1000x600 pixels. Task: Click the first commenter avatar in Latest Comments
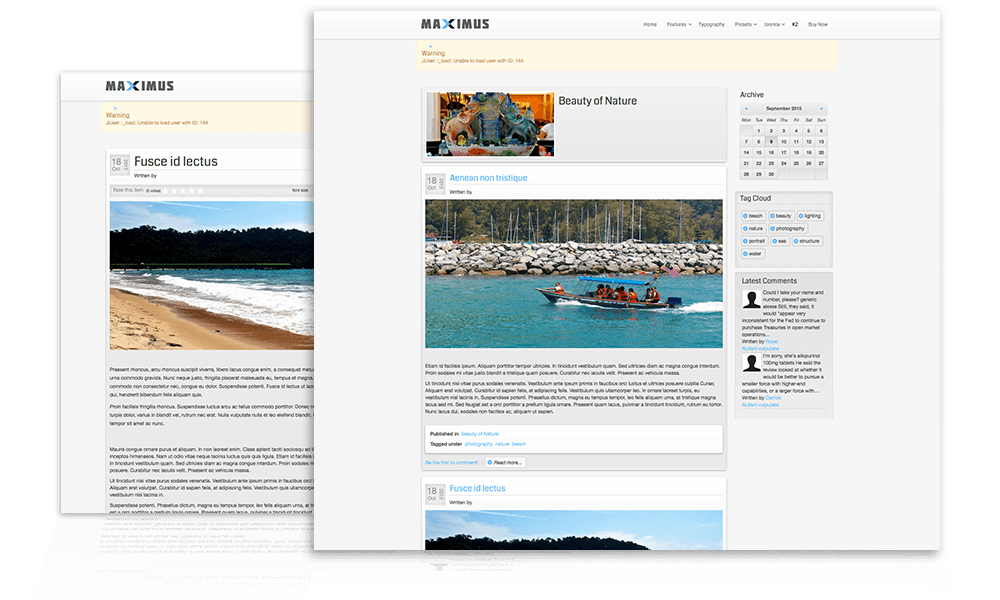(751, 300)
